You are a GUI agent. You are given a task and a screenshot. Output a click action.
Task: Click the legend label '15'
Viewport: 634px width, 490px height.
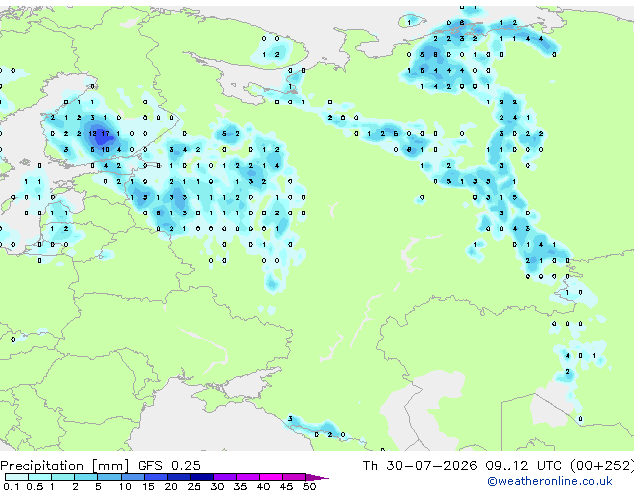point(148,486)
